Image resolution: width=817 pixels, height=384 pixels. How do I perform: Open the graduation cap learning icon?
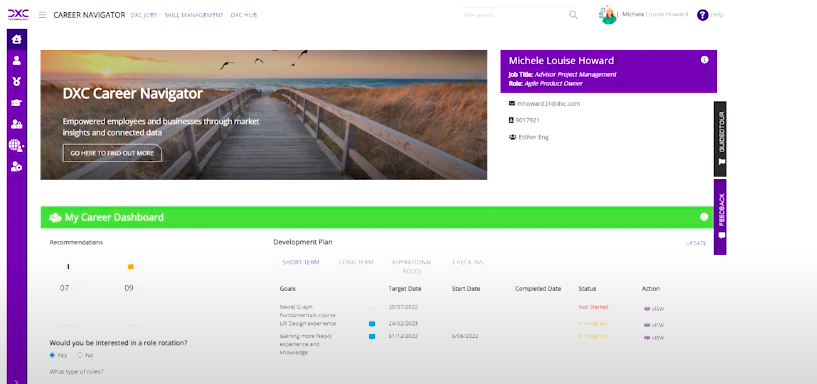click(x=17, y=103)
